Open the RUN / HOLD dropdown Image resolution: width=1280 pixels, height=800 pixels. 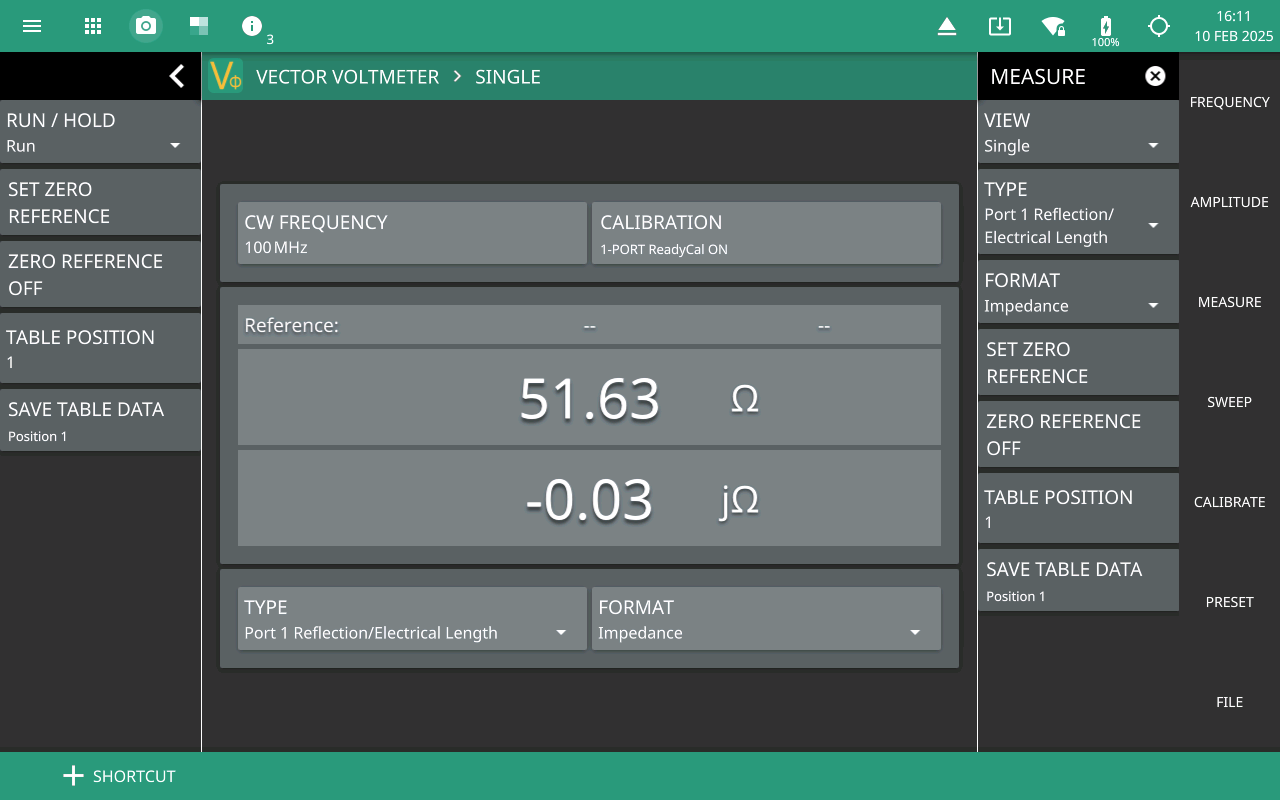[100, 132]
